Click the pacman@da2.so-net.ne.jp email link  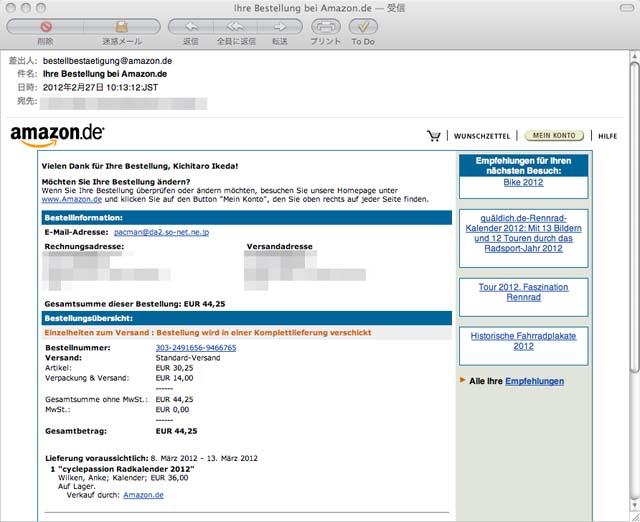tap(162, 232)
